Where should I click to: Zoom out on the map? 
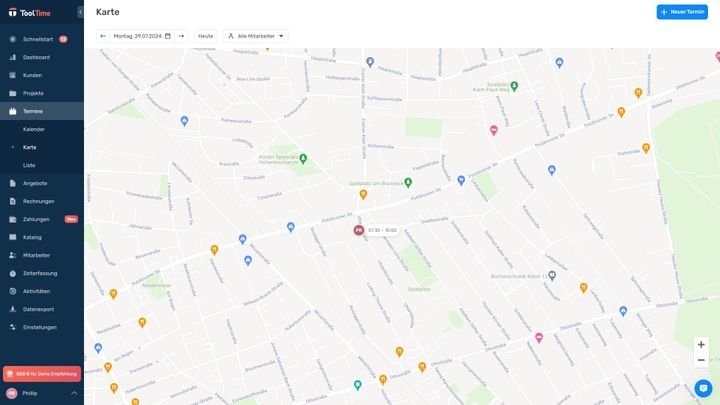pyautogui.click(x=701, y=360)
